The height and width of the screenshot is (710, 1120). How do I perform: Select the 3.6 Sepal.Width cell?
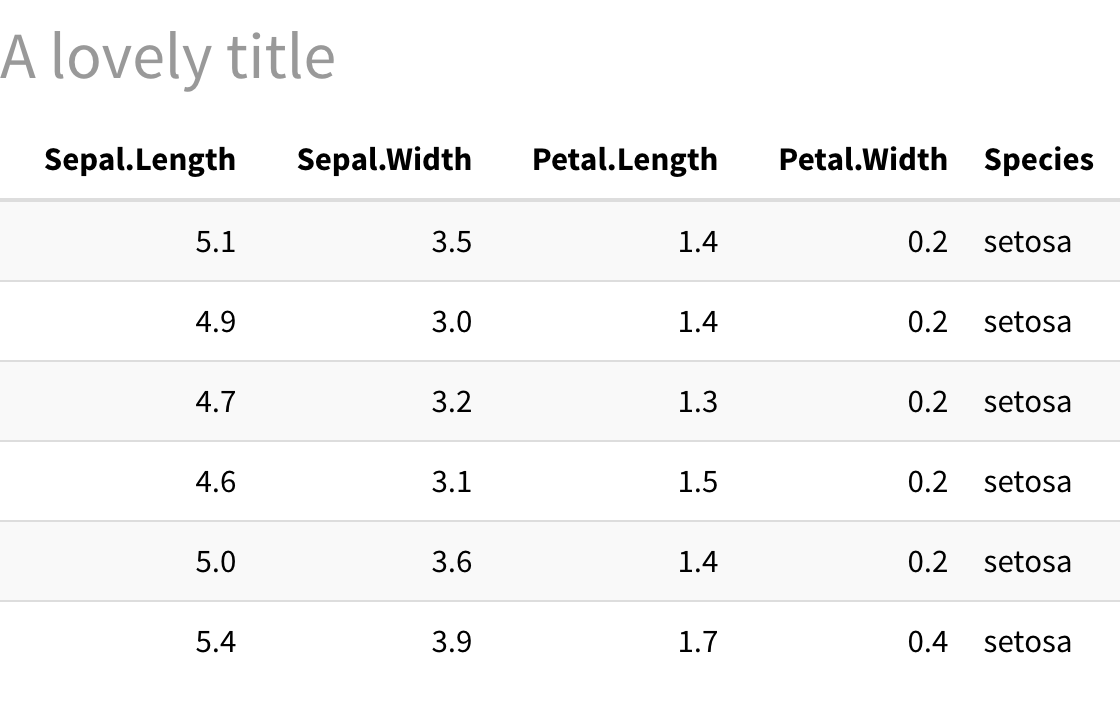coord(451,562)
